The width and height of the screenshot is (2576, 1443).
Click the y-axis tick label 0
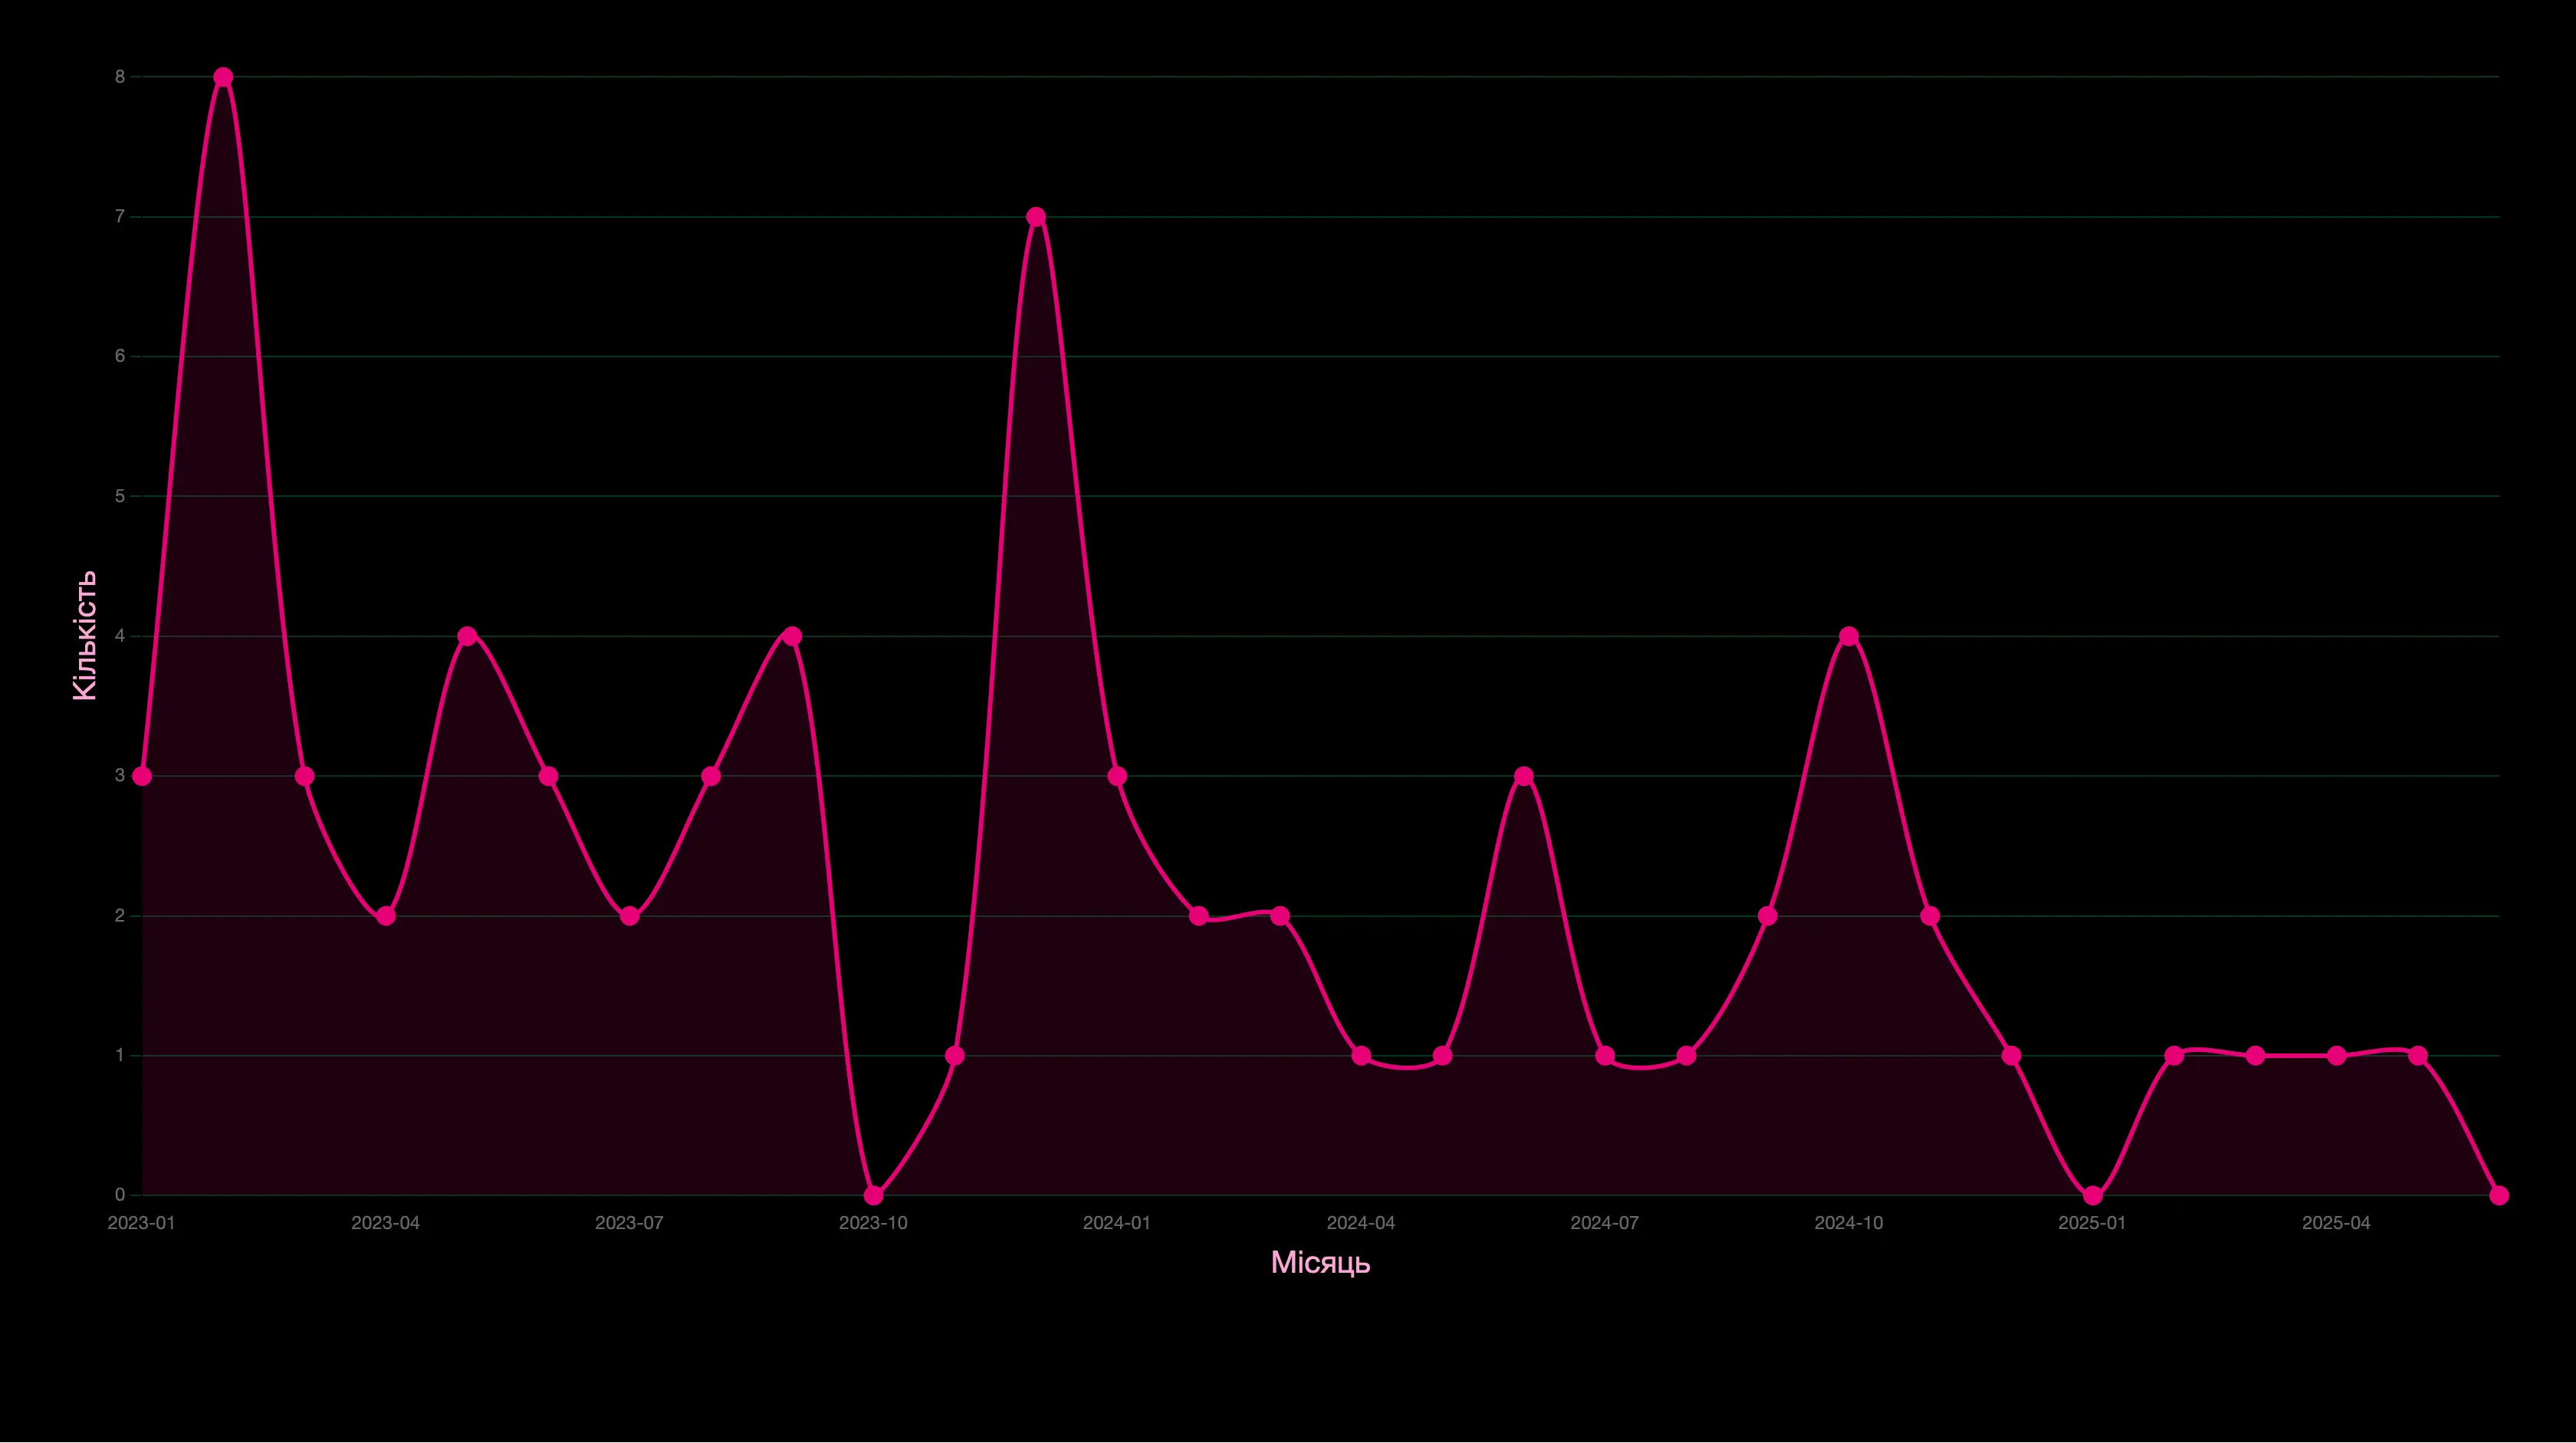[x=120, y=1195]
